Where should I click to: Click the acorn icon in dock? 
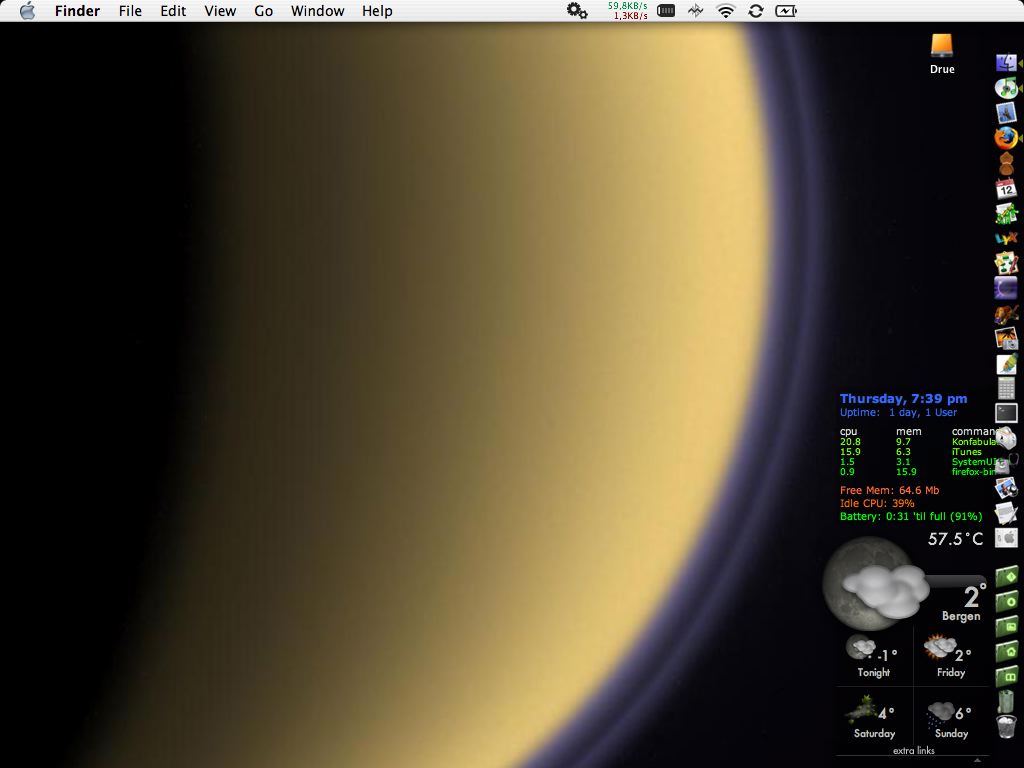tap(1006, 163)
